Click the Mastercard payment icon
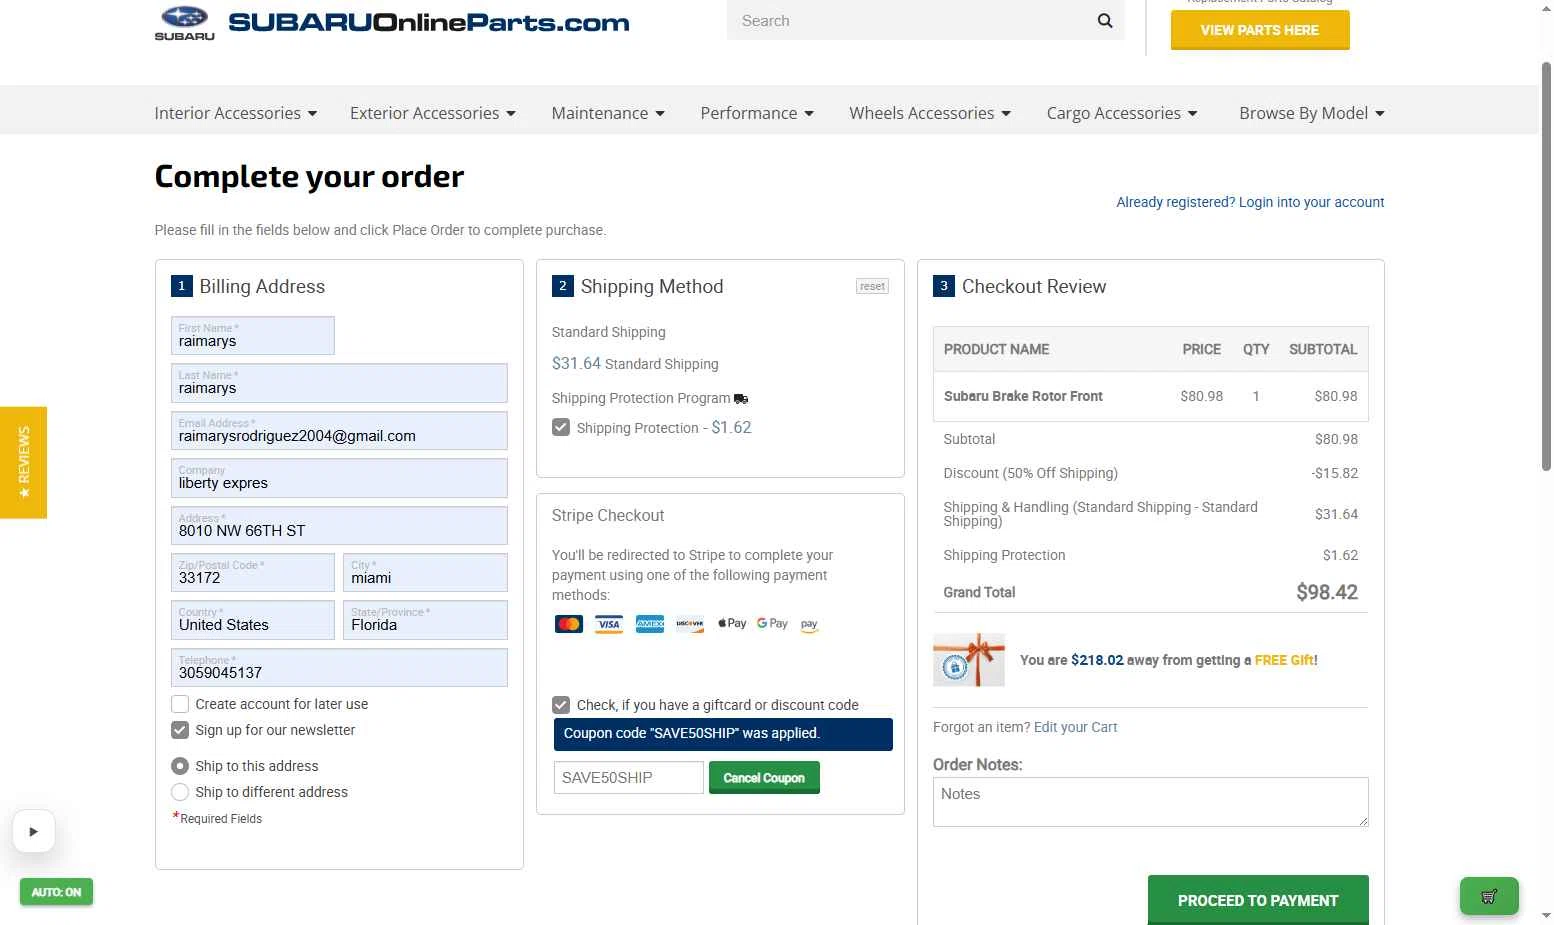 [569, 624]
